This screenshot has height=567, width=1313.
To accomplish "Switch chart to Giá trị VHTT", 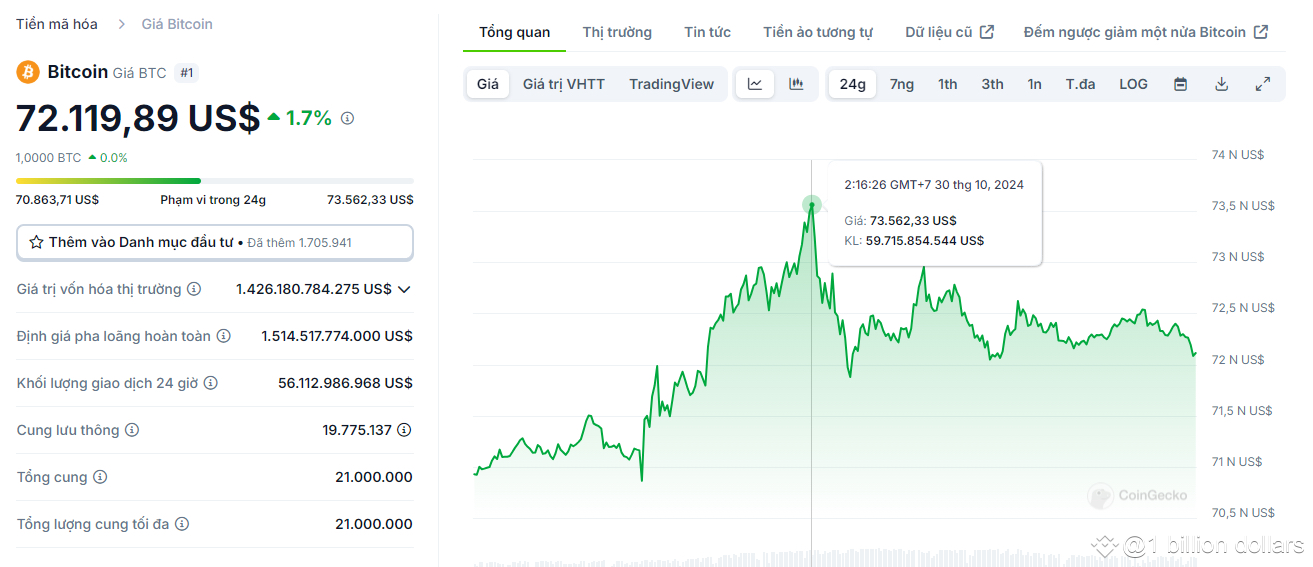I will click(563, 84).
